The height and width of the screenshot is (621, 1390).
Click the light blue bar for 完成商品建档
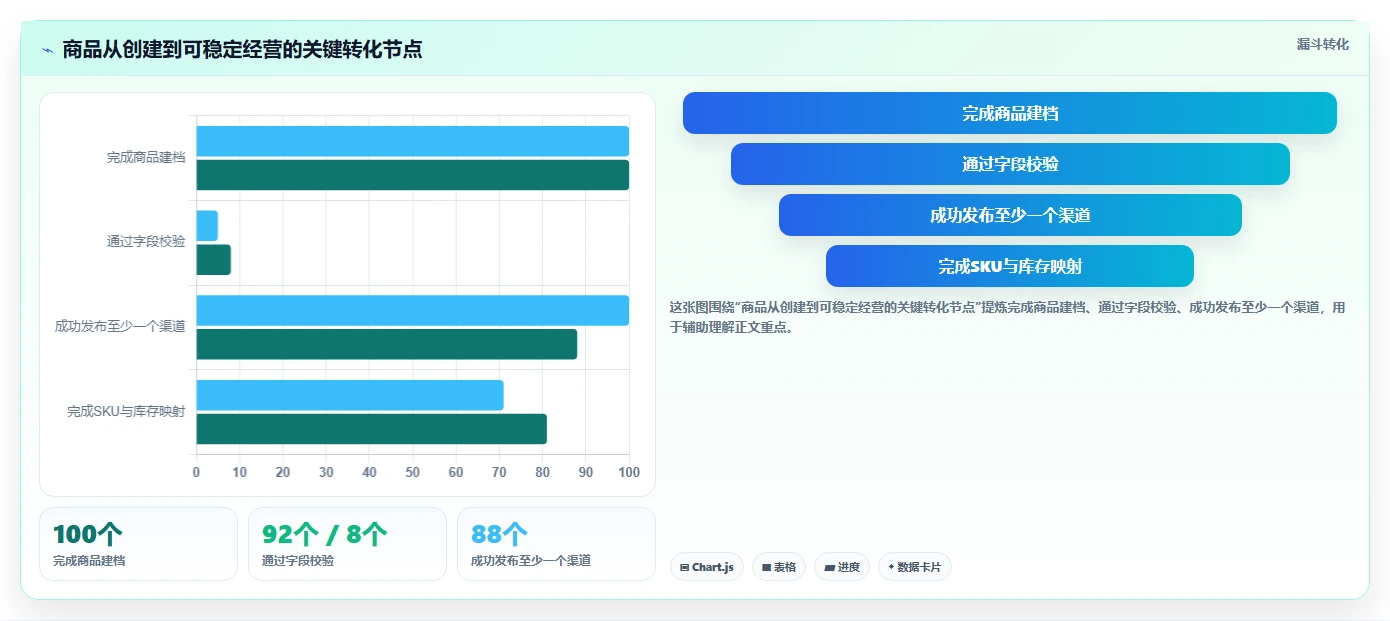point(412,141)
